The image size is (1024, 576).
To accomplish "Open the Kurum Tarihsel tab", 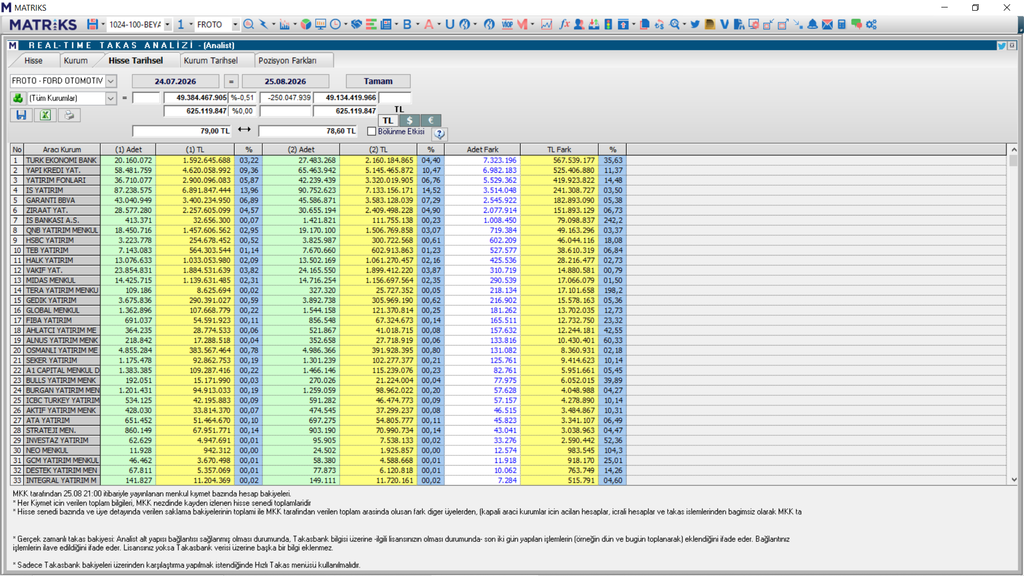I will (x=210, y=60).
